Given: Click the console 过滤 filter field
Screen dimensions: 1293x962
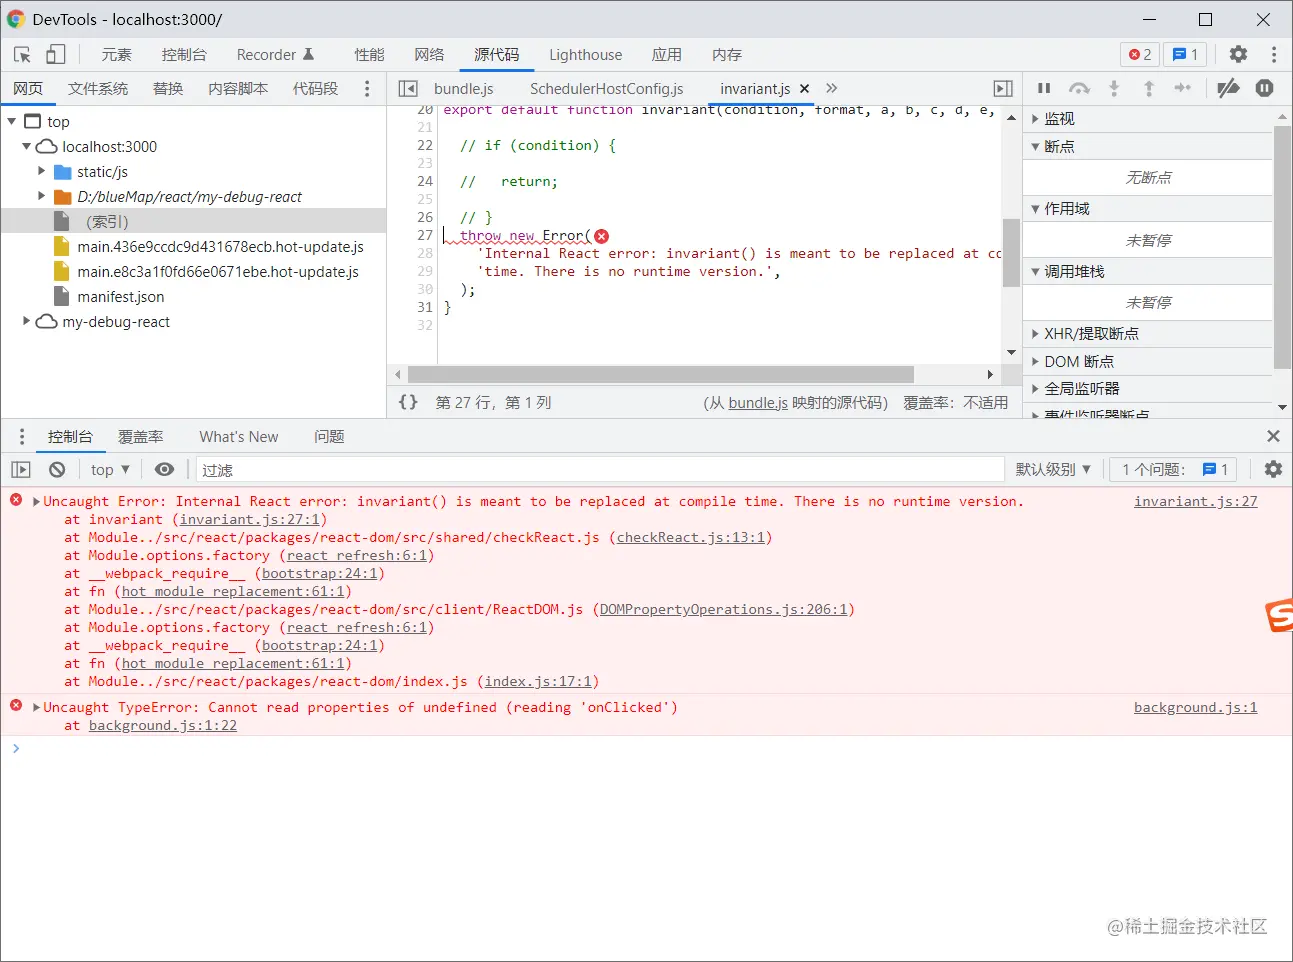Looking at the screenshot, I should [x=600, y=469].
